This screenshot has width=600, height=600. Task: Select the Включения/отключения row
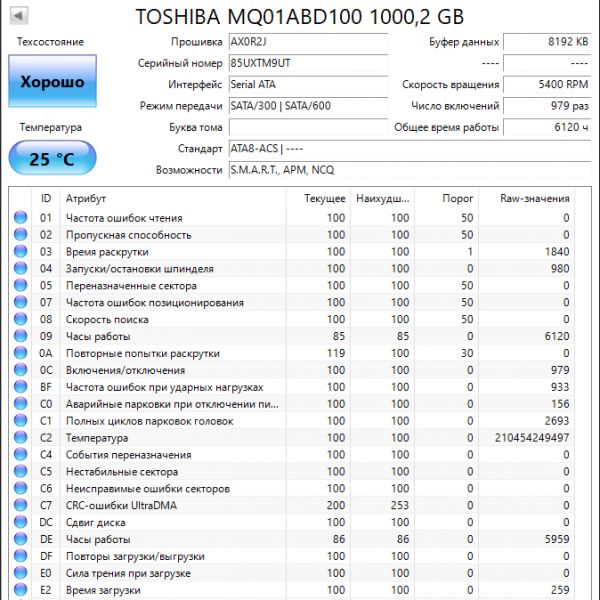tap(292, 370)
